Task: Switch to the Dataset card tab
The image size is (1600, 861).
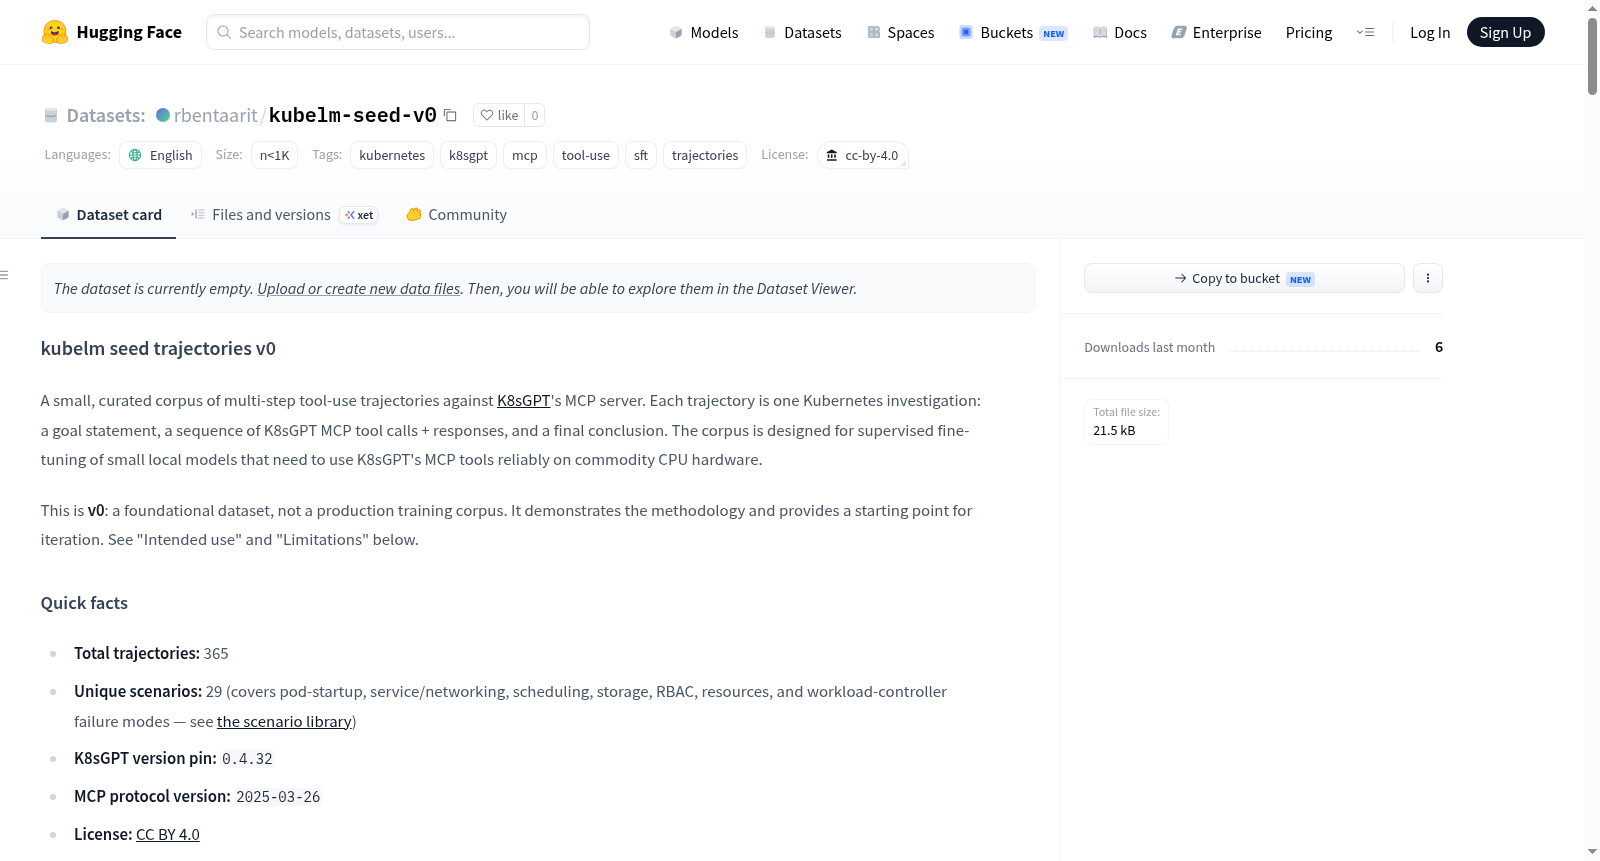Action: [108, 215]
